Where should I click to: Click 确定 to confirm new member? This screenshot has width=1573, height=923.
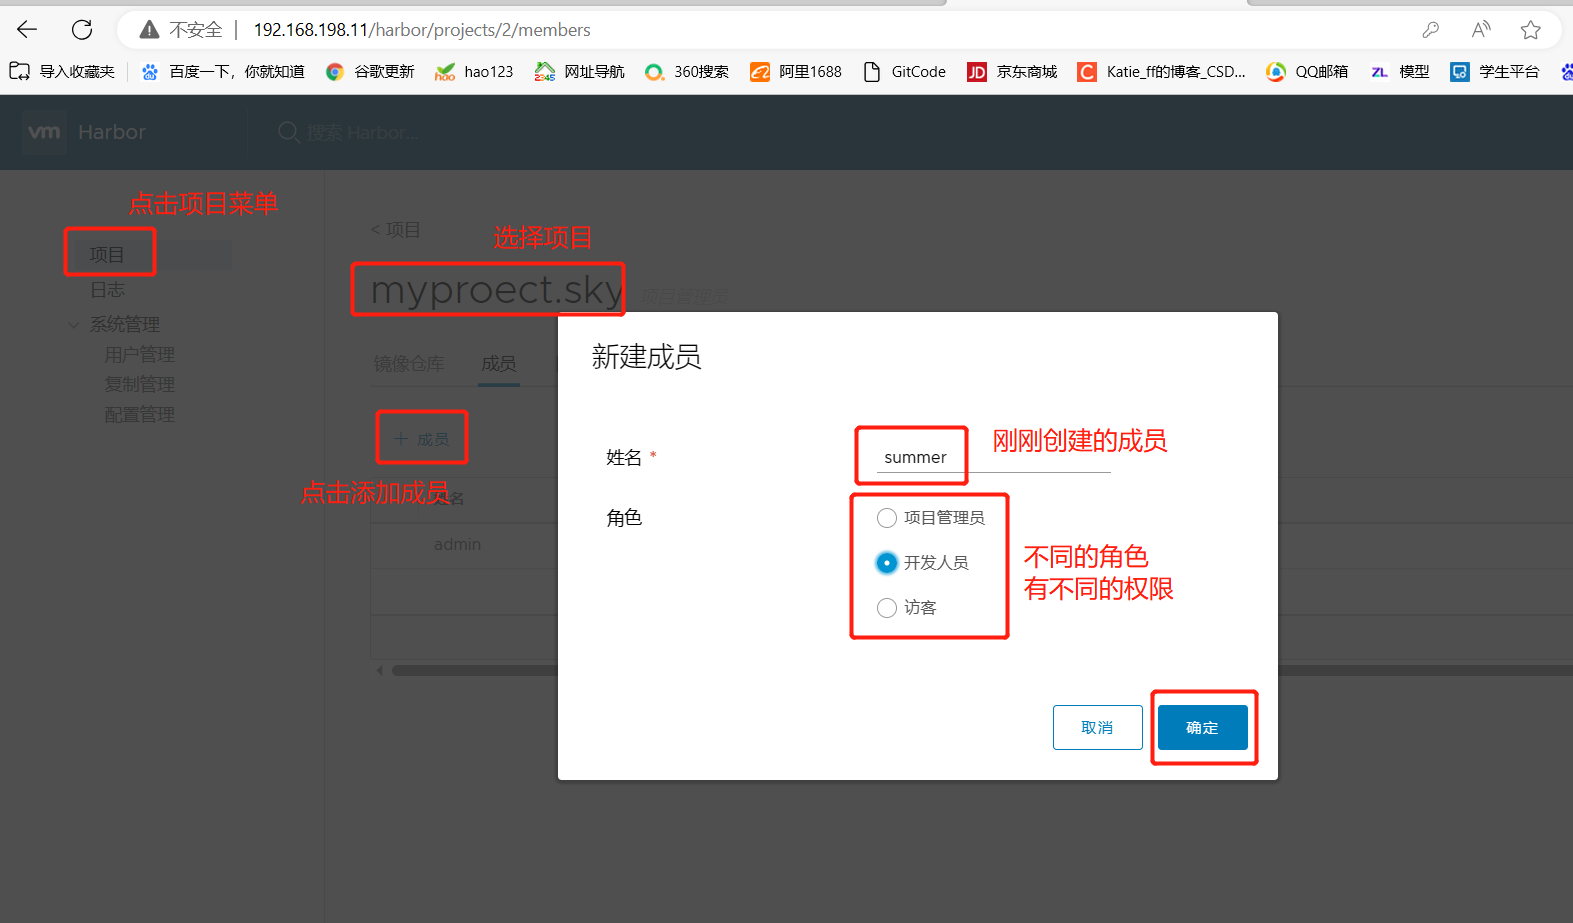[x=1202, y=727]
